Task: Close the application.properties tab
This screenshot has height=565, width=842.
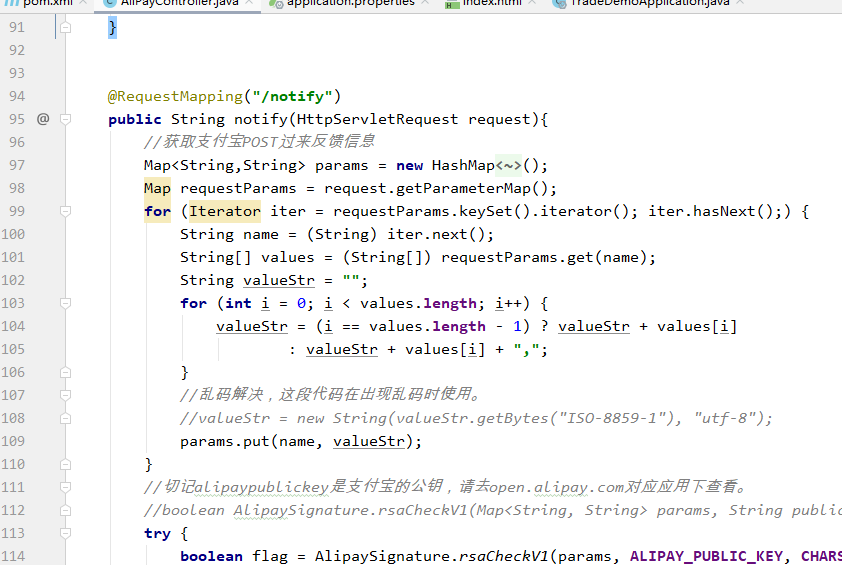Action: (x=425, y=3)
